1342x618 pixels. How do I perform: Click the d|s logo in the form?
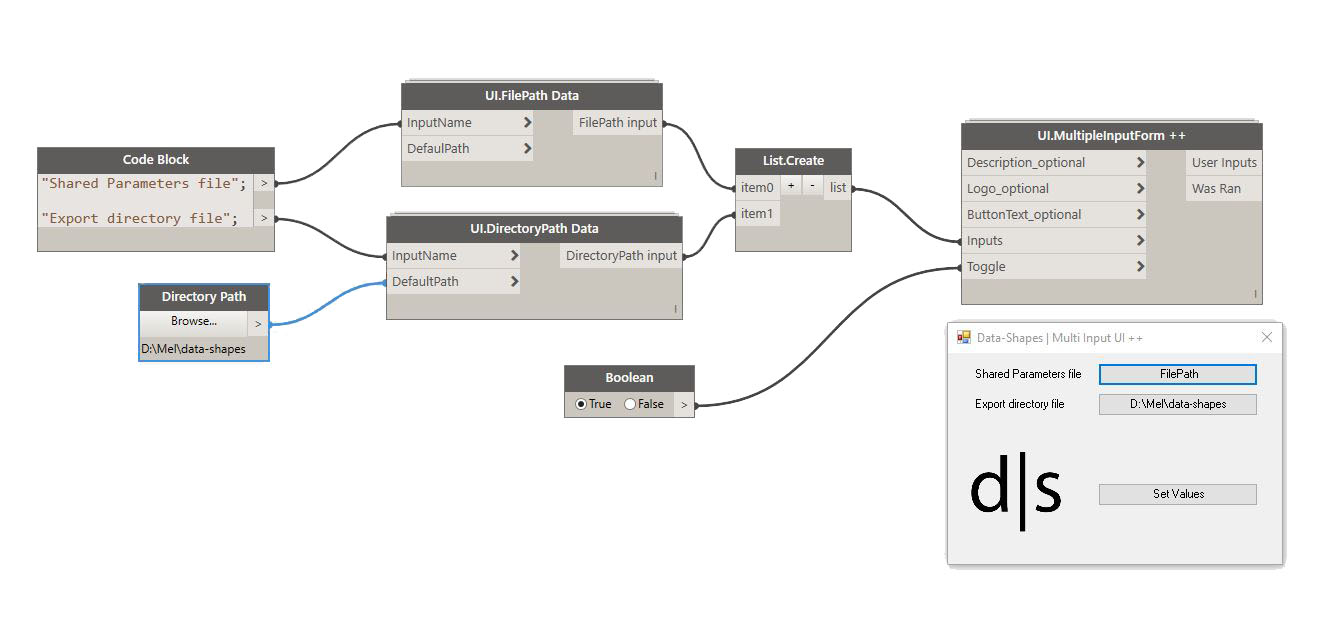point(1015,492)
